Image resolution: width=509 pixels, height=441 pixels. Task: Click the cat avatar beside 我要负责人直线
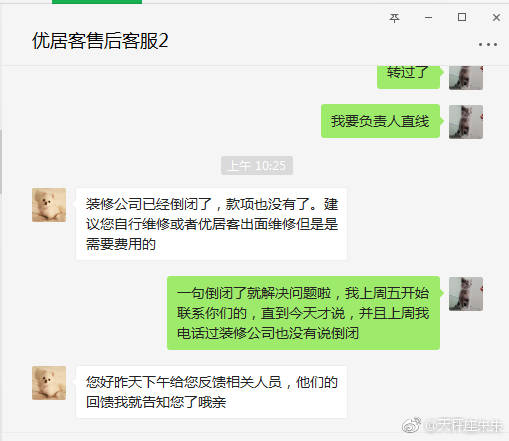466,122
